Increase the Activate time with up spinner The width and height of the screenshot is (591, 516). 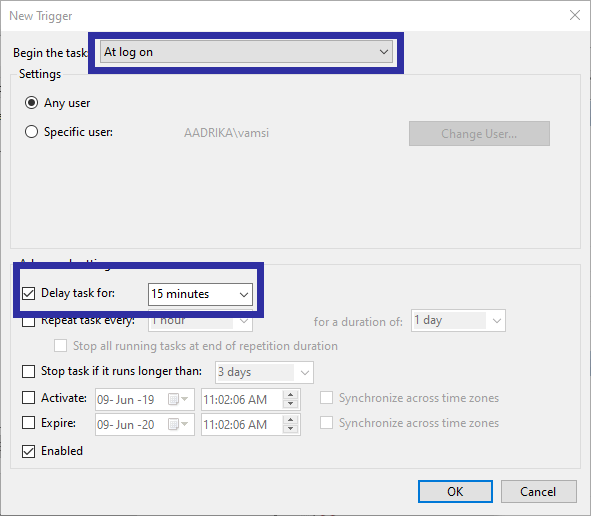pyautogui.click(x=290, y=395)
